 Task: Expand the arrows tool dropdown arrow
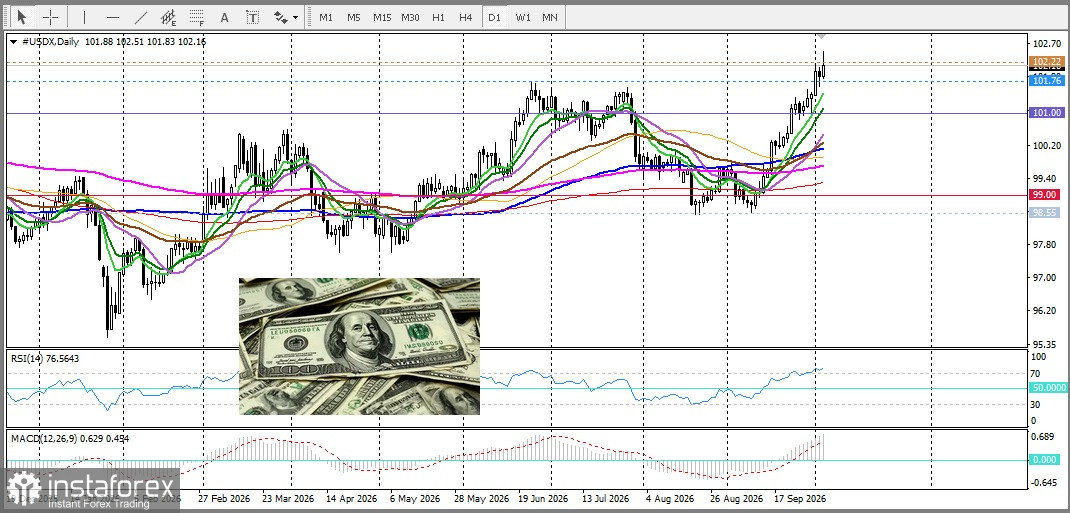point(295,18)
